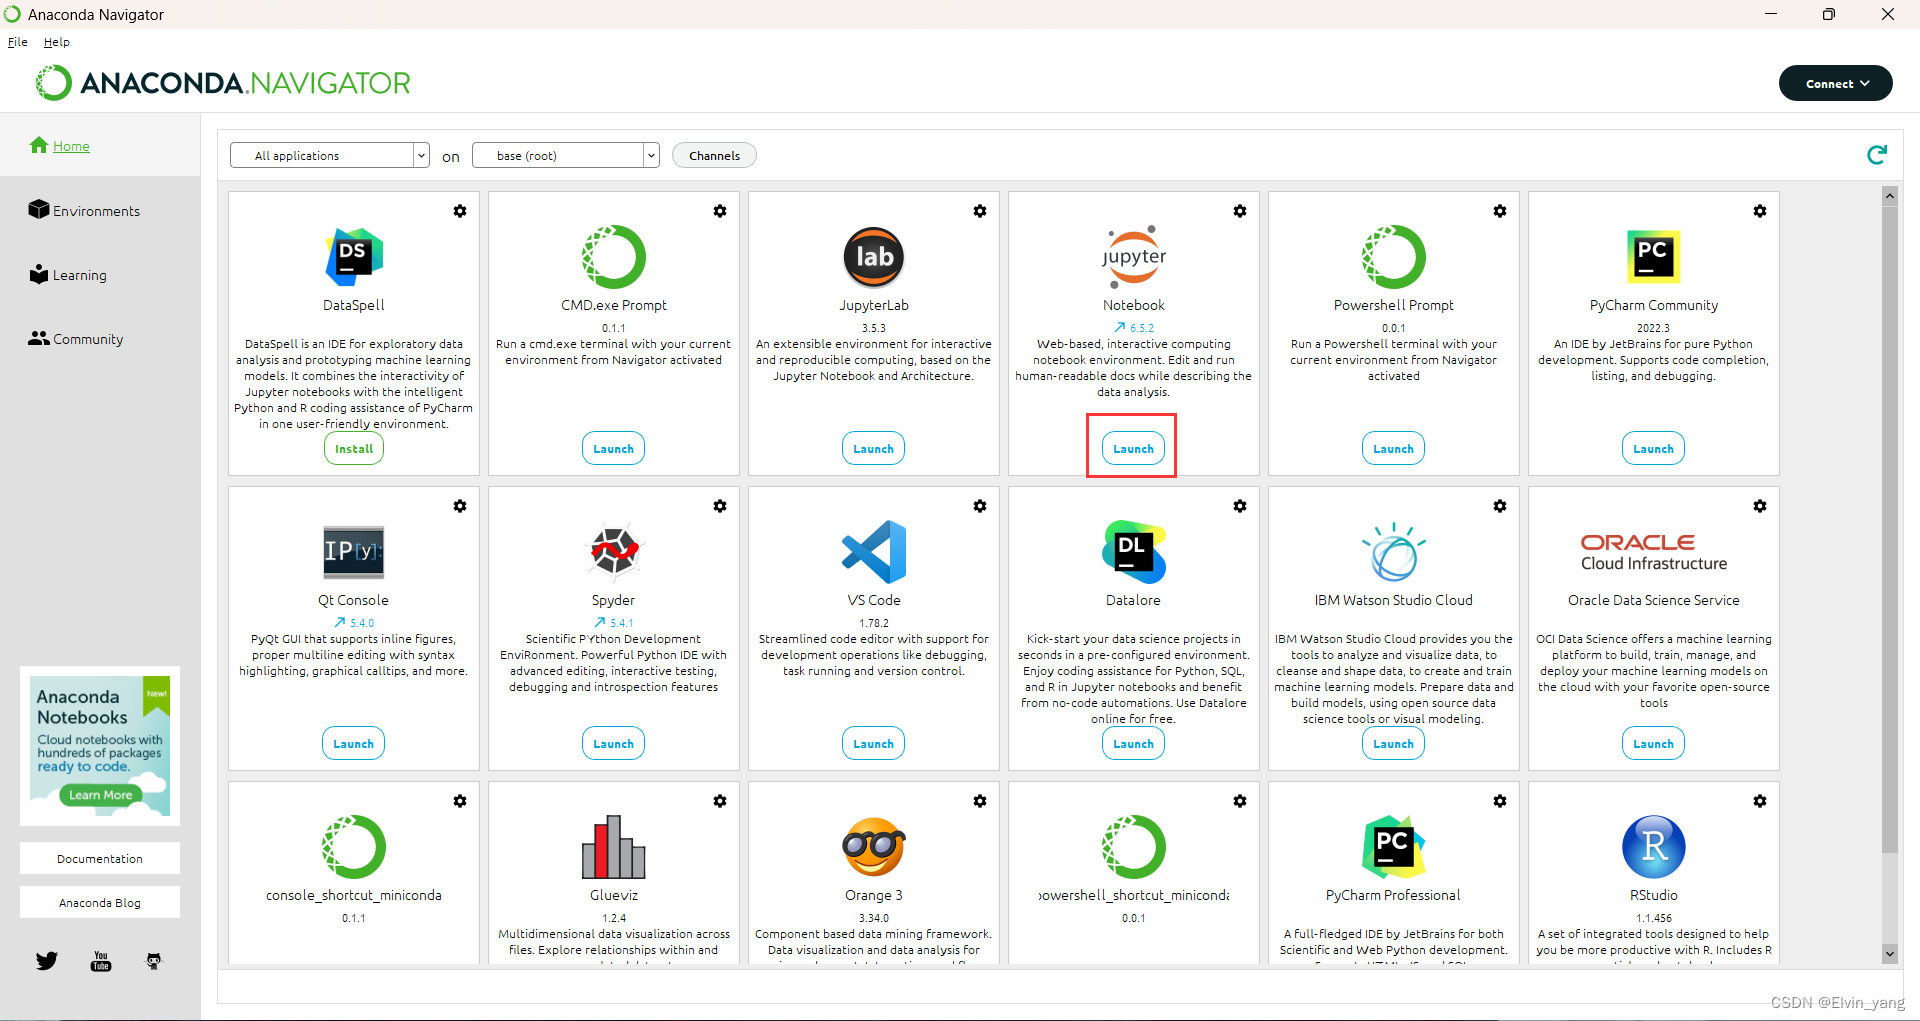Click the VS Code application logo

[x=874, y=551]
